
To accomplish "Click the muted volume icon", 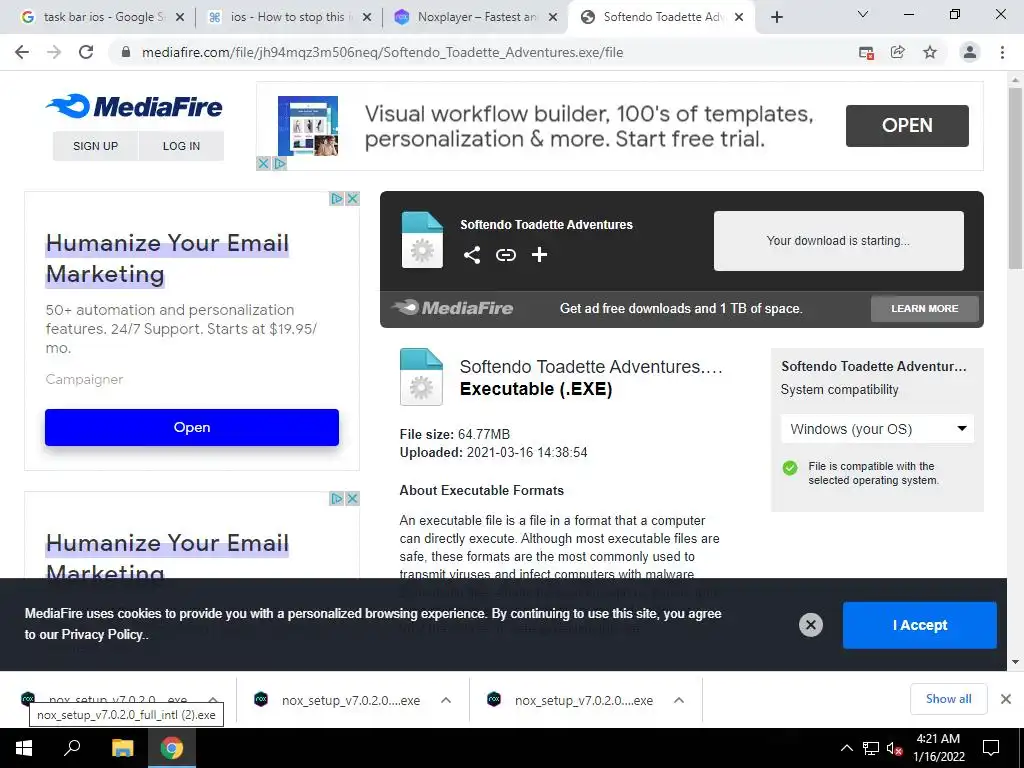I will pyautogui.click(x=895, y=748).
